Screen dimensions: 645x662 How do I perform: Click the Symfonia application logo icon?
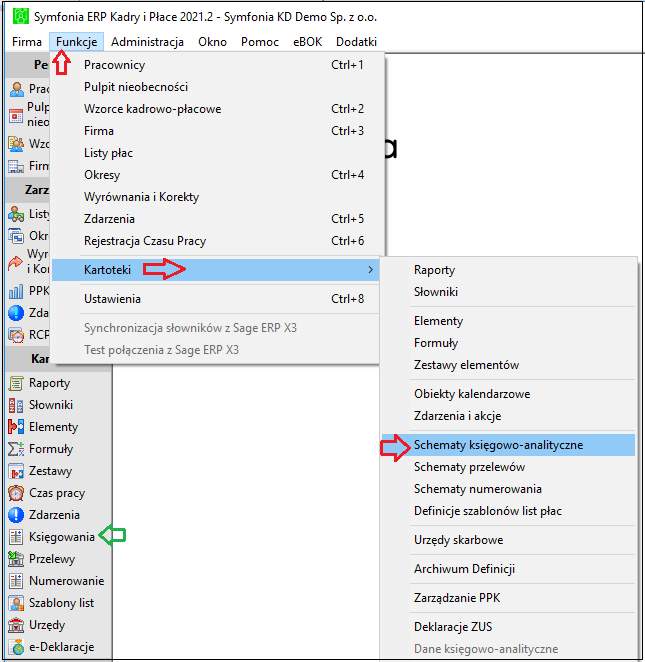[21, 16]
